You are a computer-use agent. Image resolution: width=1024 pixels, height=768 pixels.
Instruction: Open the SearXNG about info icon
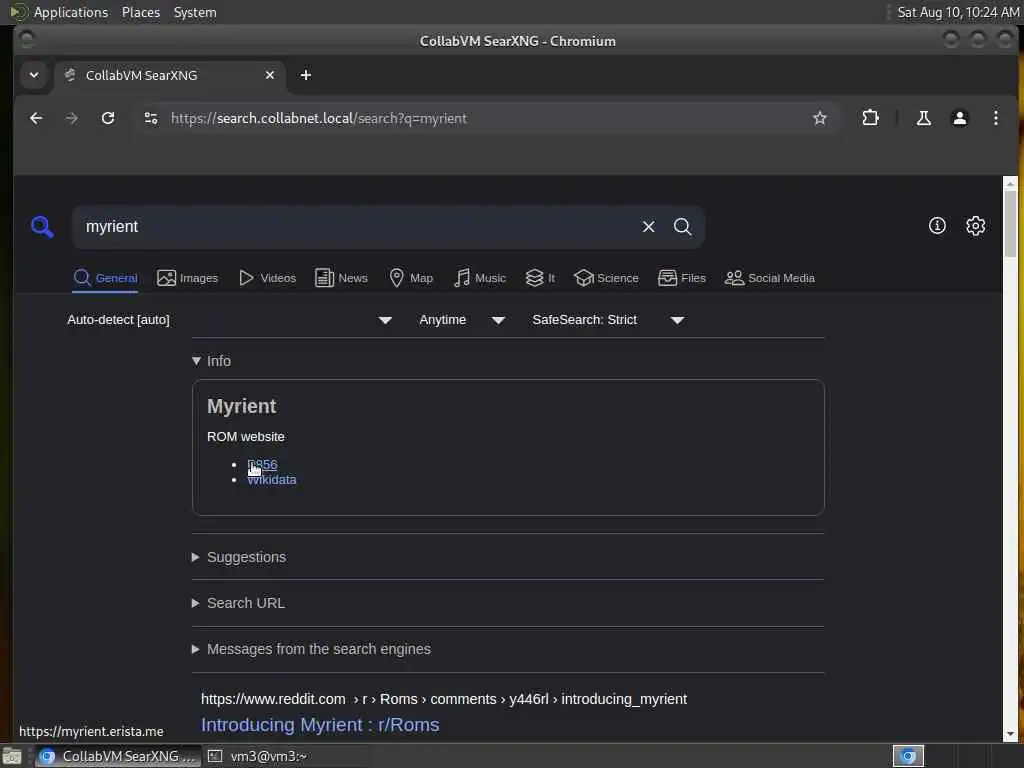937,226
